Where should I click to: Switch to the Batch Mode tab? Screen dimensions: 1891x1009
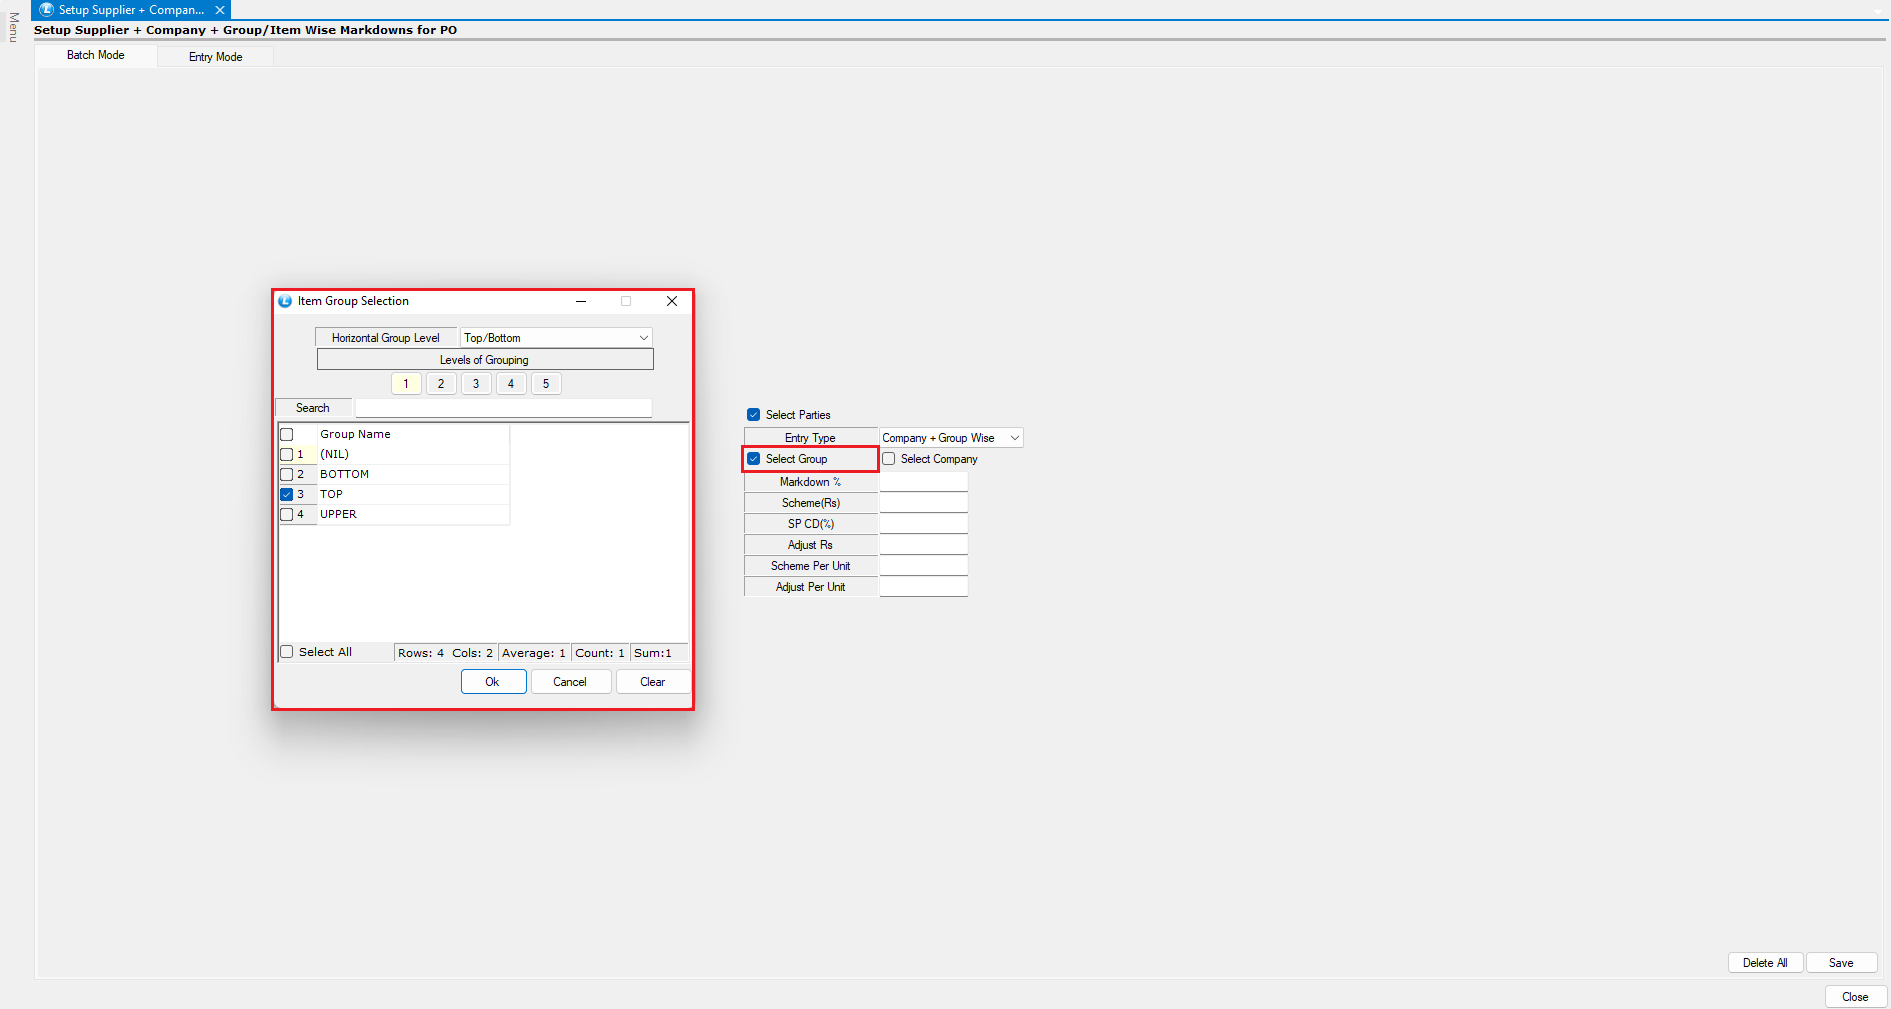[96, 56]
